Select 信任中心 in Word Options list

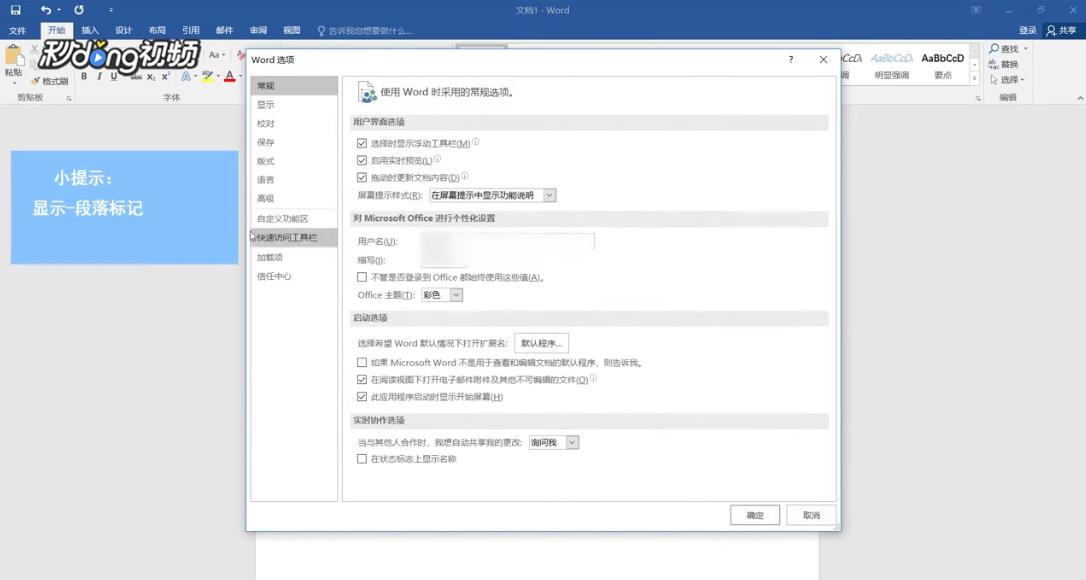tap(294, 276)
